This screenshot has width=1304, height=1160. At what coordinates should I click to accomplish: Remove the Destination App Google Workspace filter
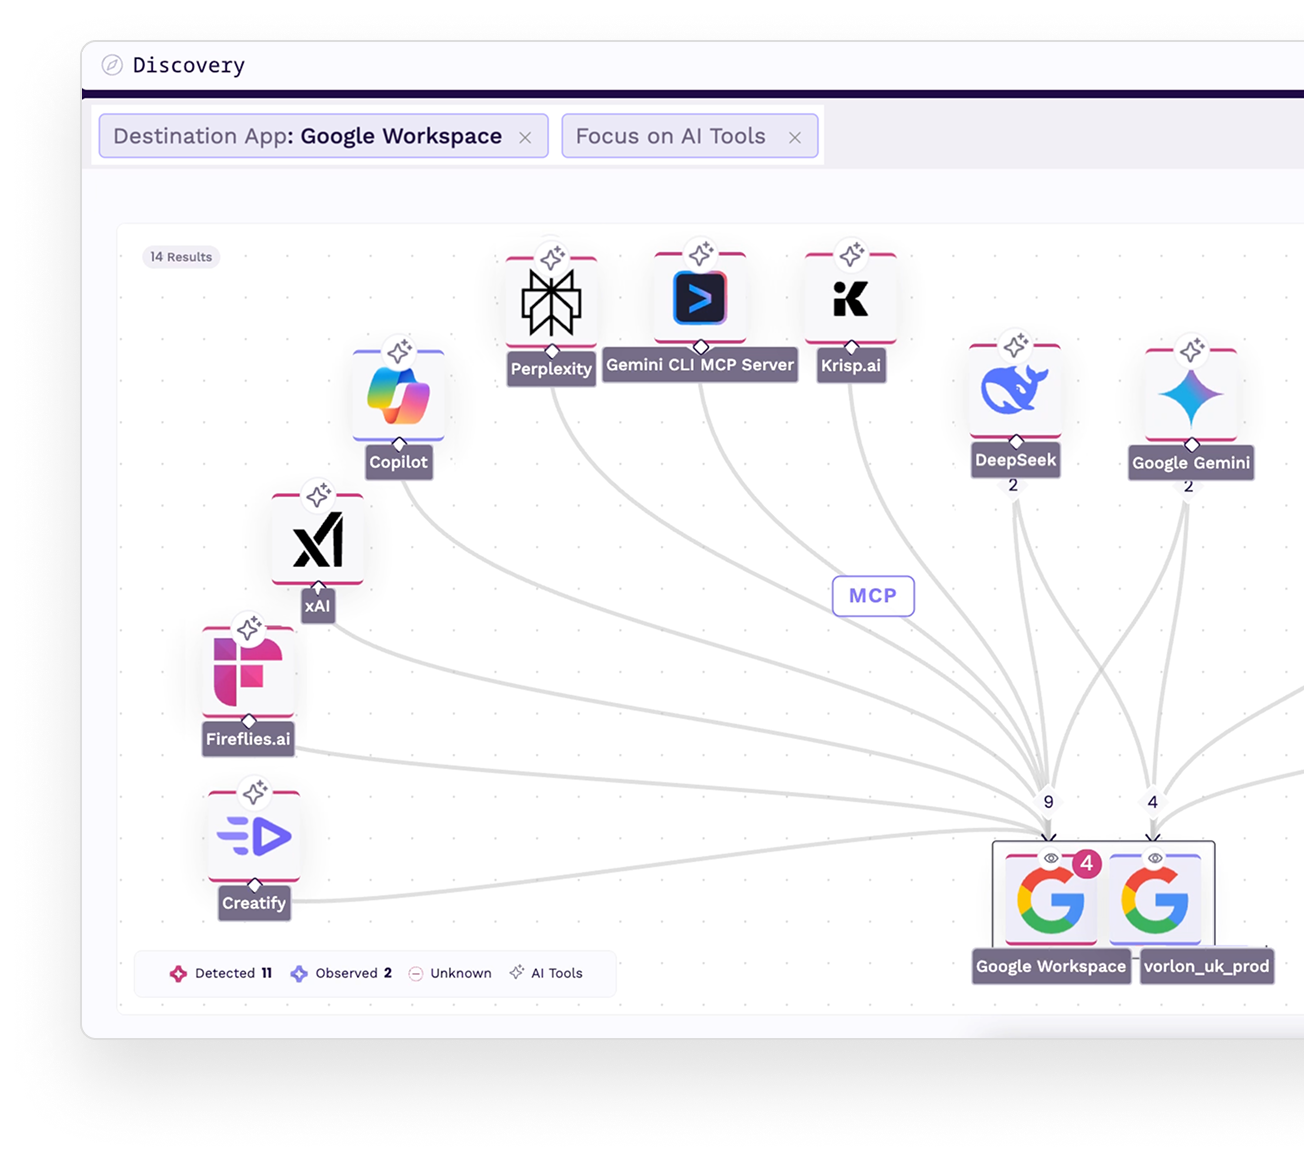525,138
